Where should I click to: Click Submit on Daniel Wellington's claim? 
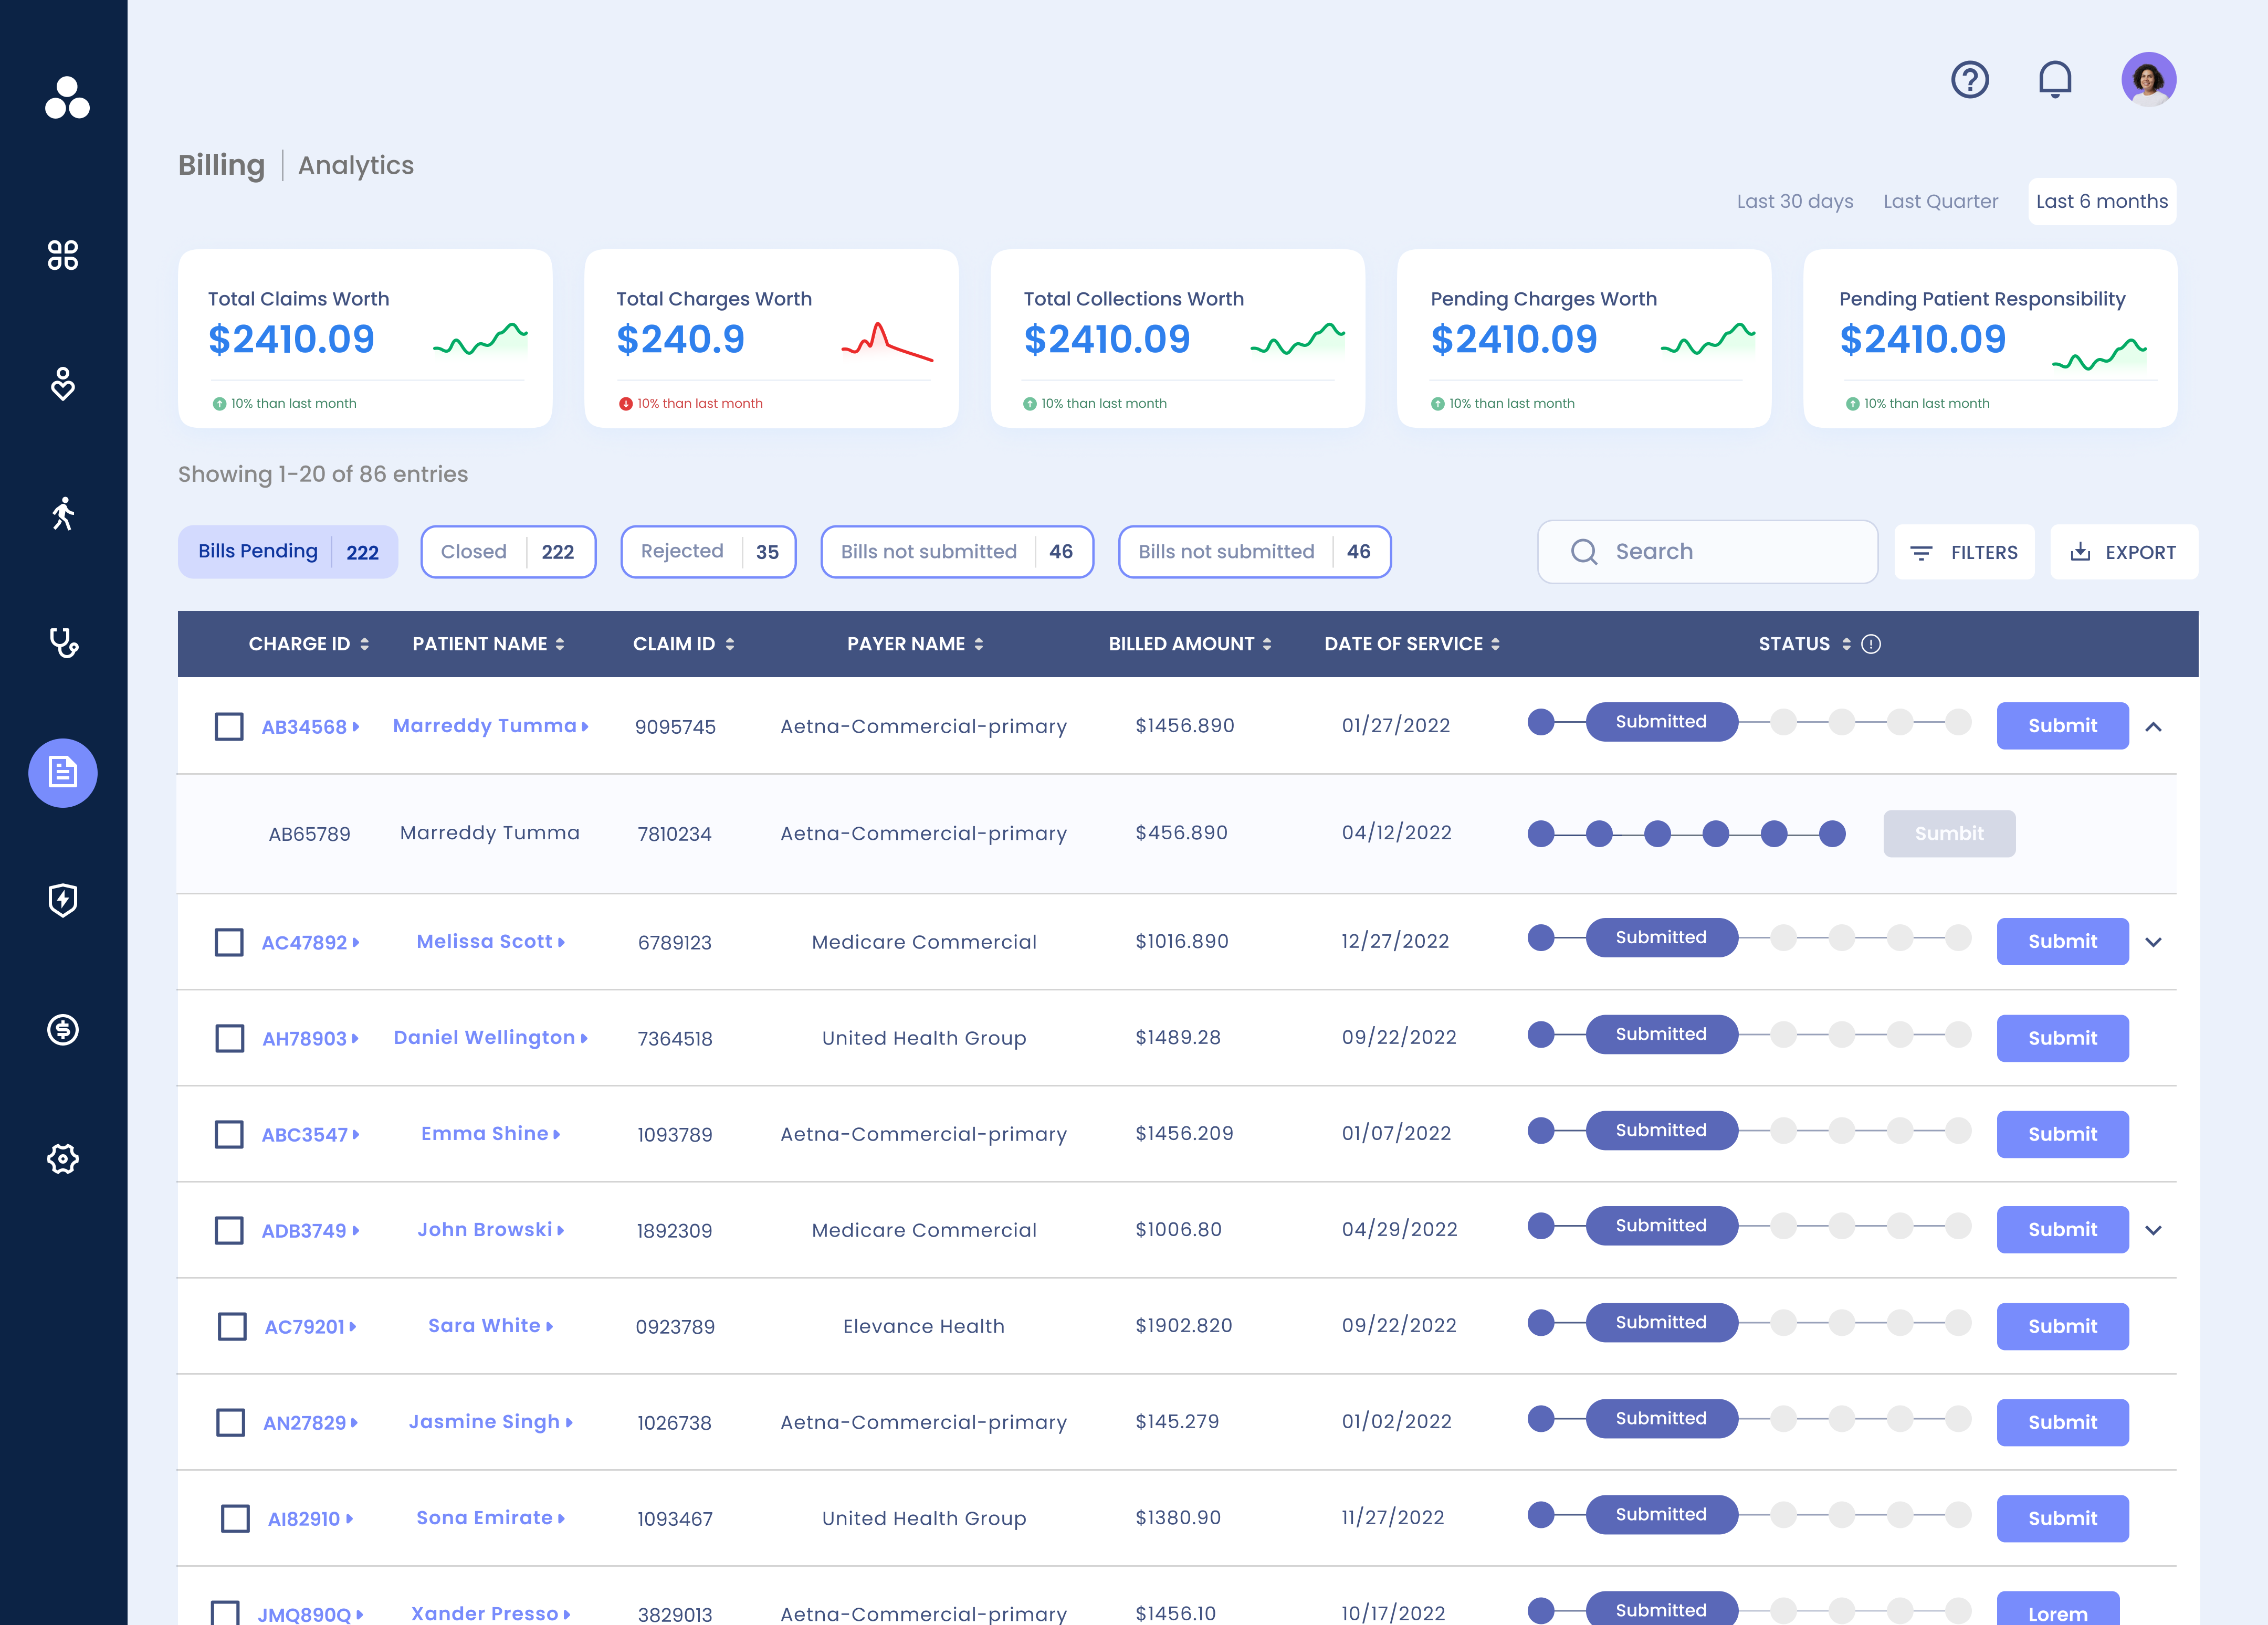pyautogui.click(x=2062, y=1038)
